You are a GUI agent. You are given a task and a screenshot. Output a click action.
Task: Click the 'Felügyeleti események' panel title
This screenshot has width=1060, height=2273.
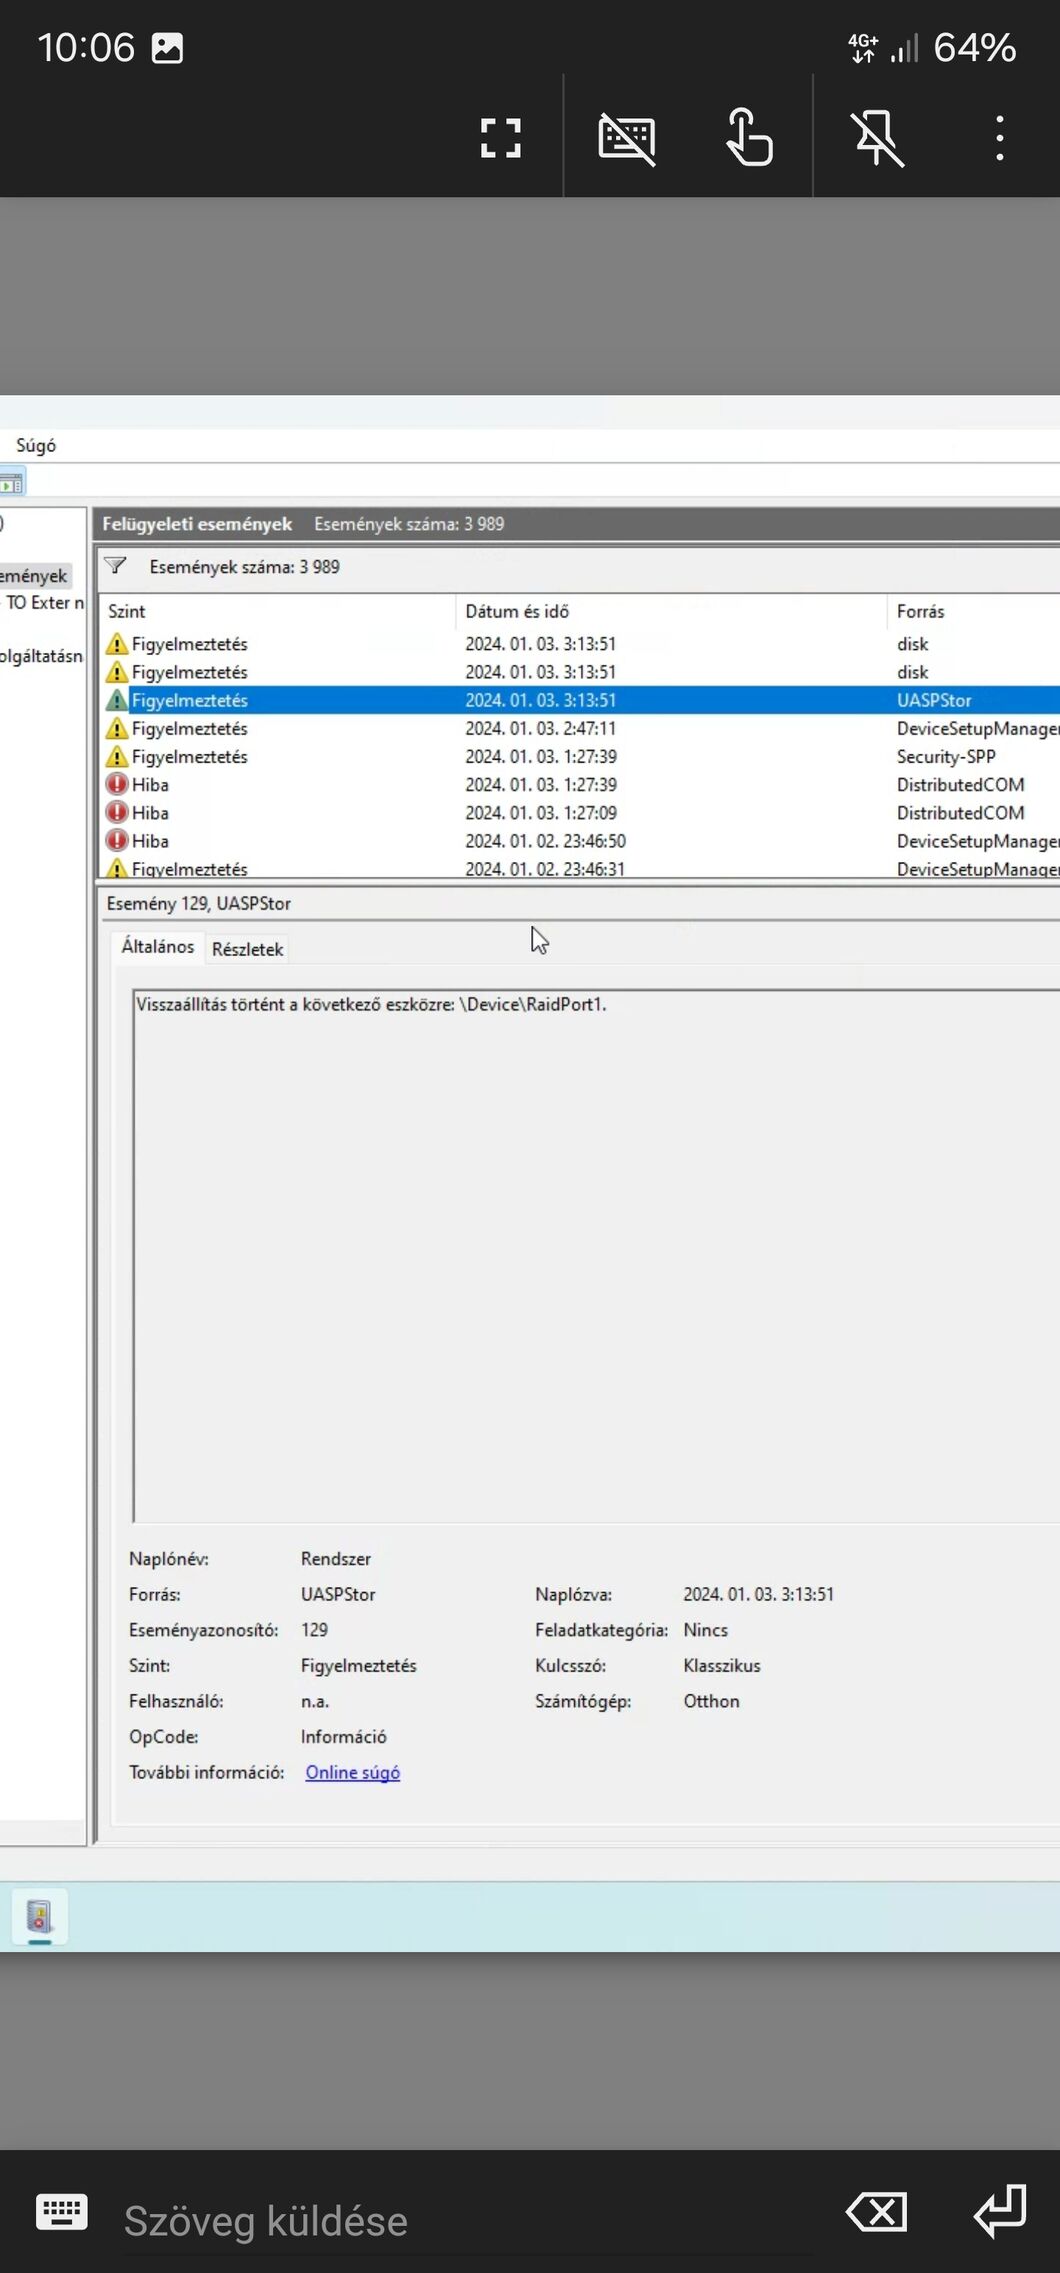click(197, 524)
